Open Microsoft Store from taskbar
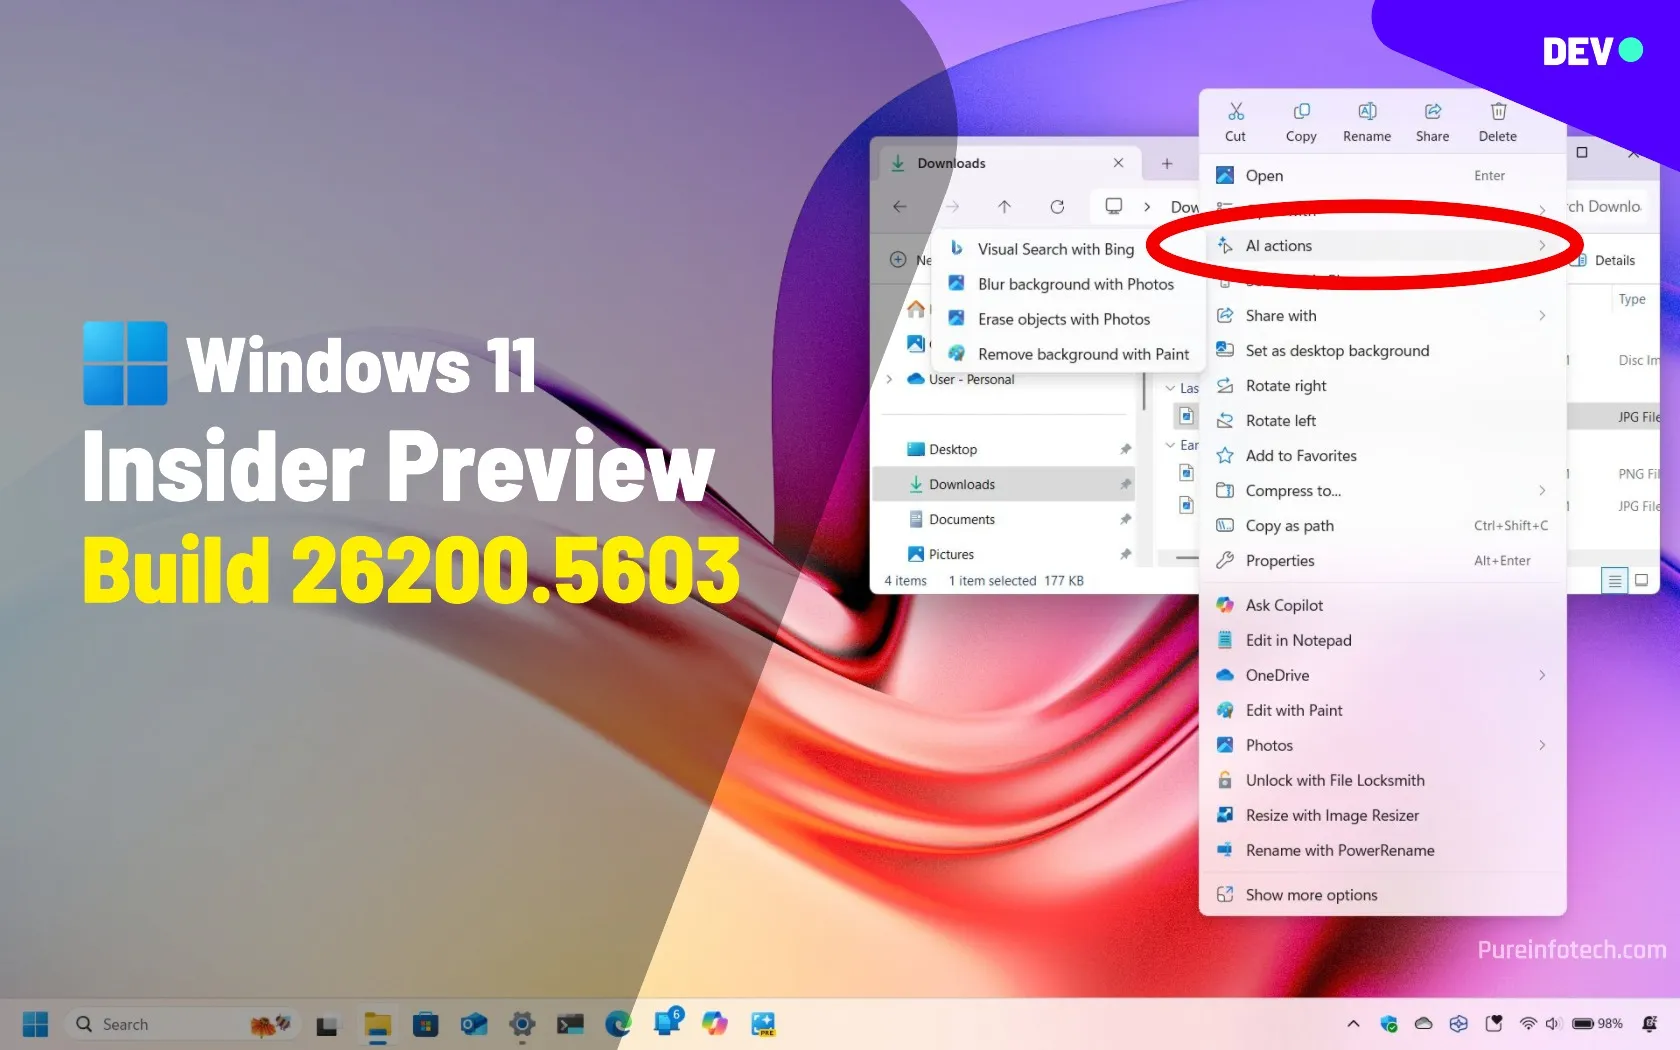This screenshot has height=1050, width=1680. 426,1025
